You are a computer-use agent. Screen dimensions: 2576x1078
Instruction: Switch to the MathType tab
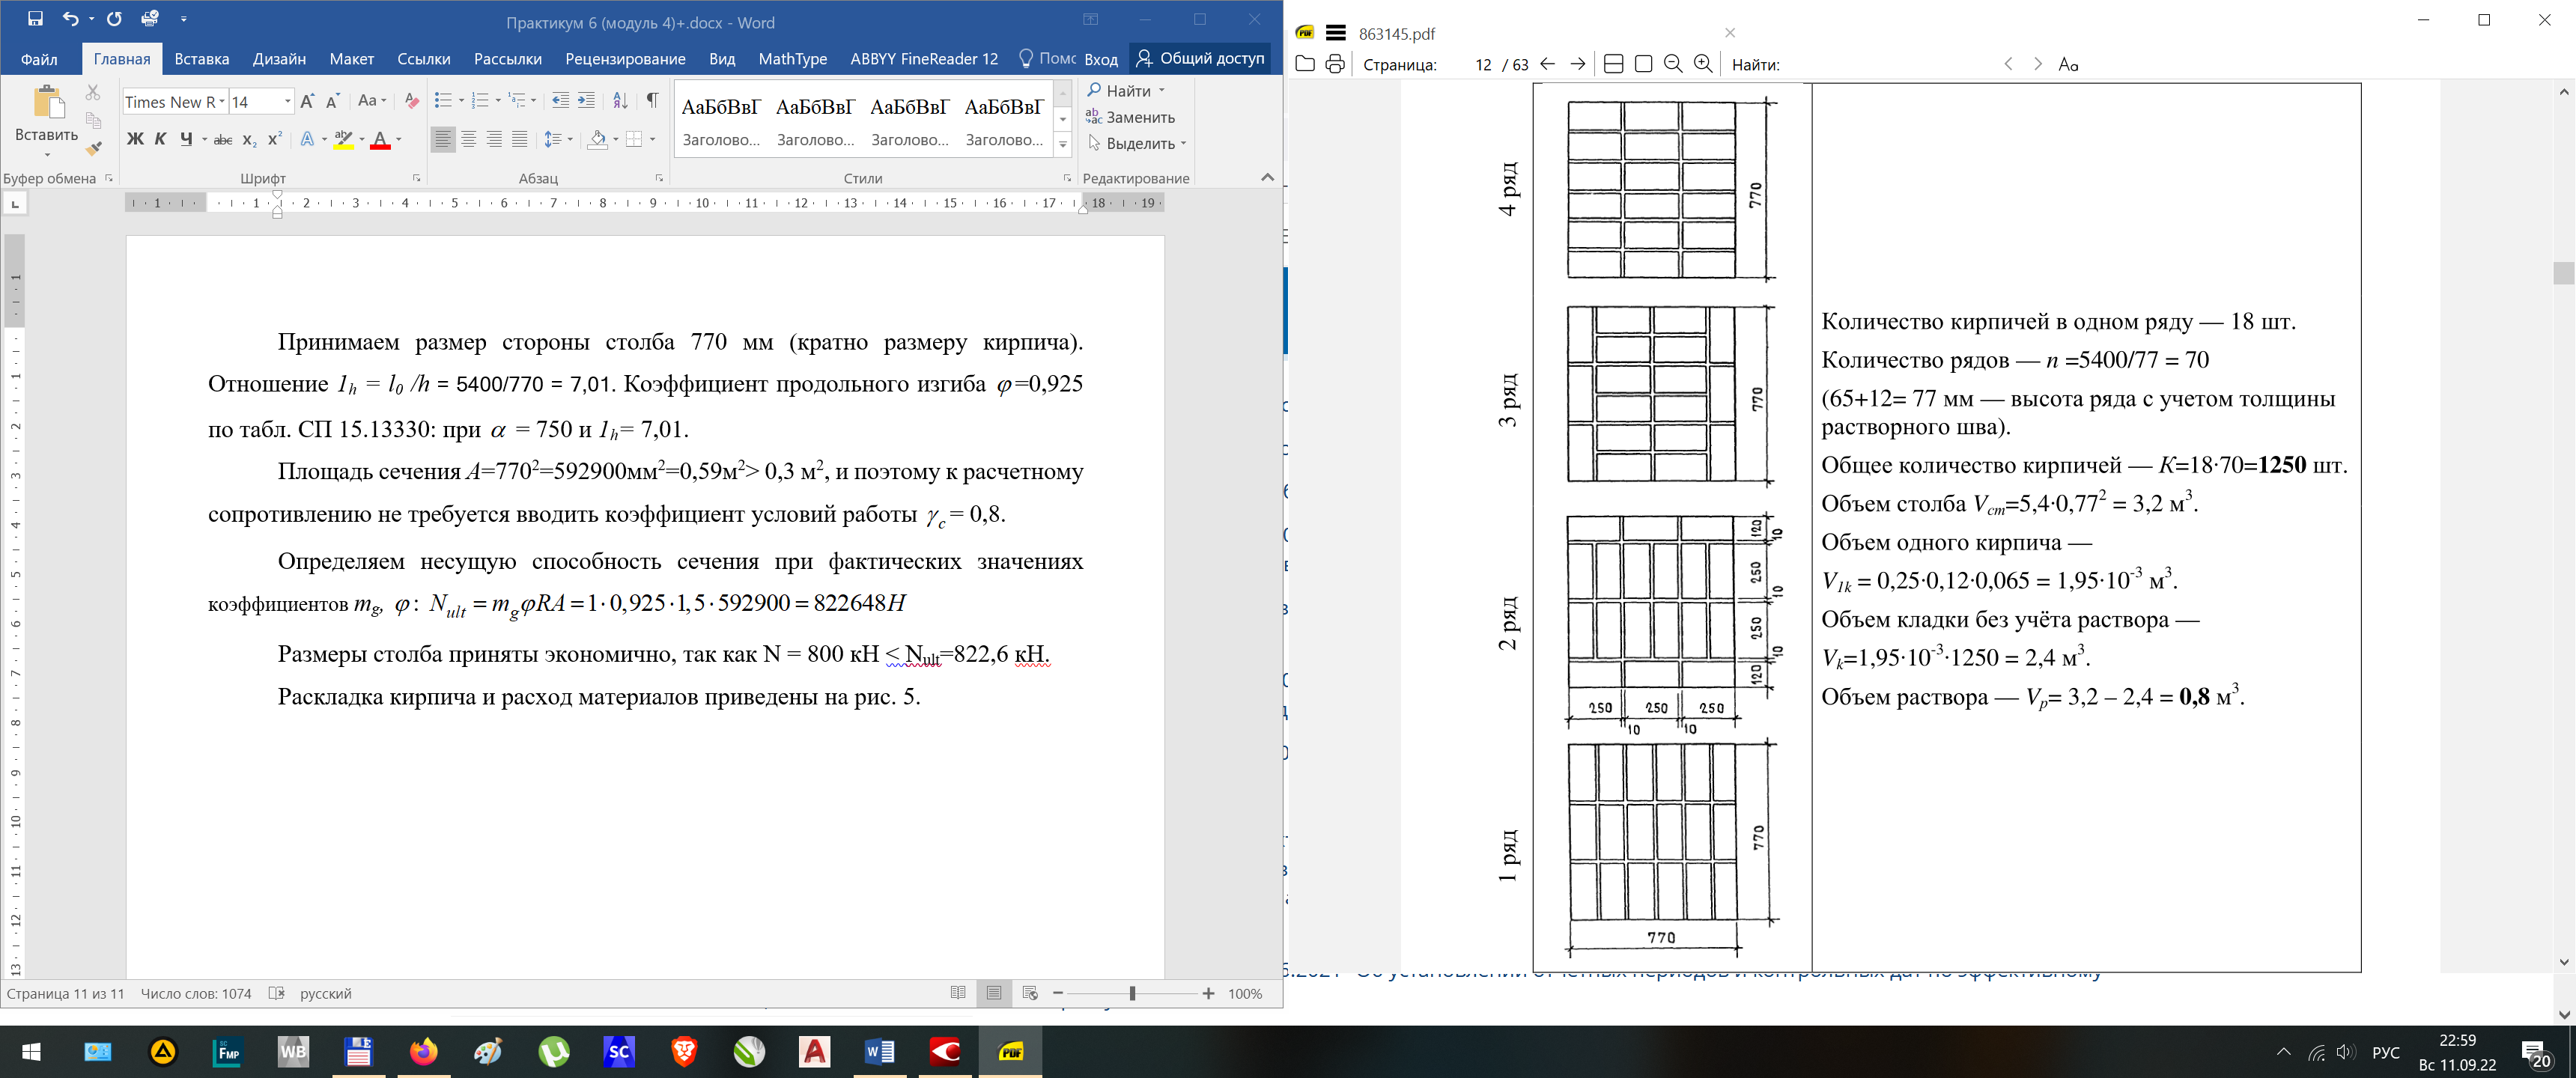coord(793,59)
